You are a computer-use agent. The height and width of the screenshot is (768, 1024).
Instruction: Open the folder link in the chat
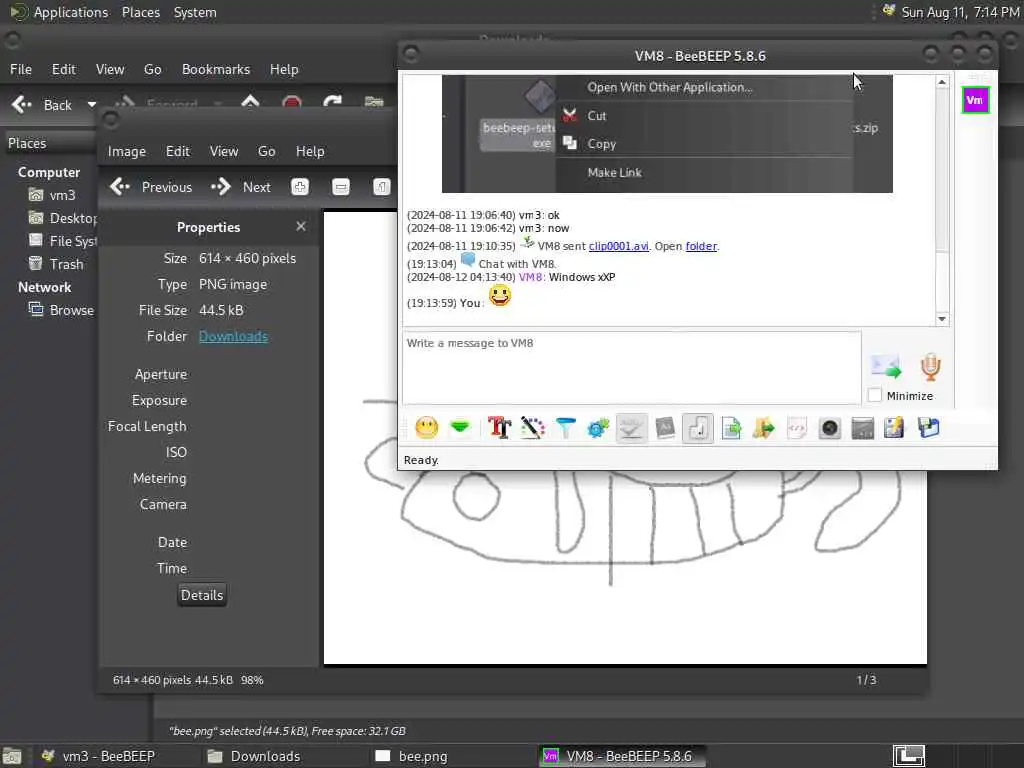[x=701, y=246]
